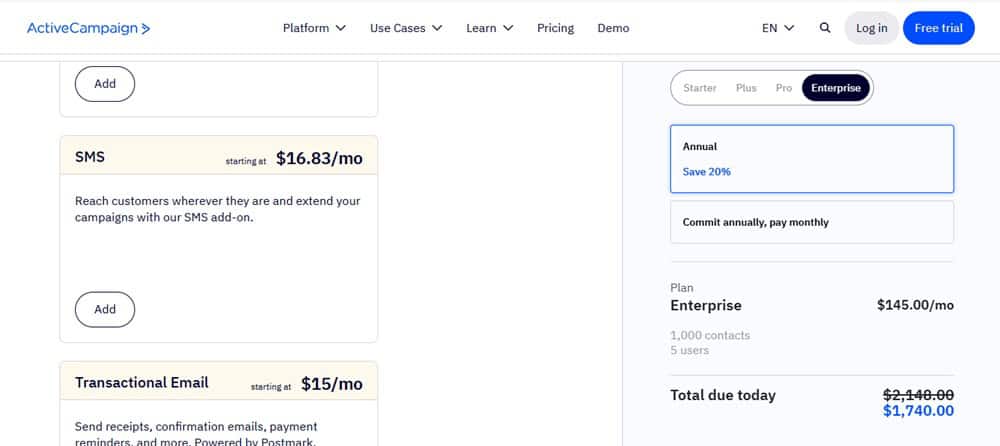The height and width of the screenshot is (446, 1000).
Task: Select the Plus plan tab
Action: point(746,88)
